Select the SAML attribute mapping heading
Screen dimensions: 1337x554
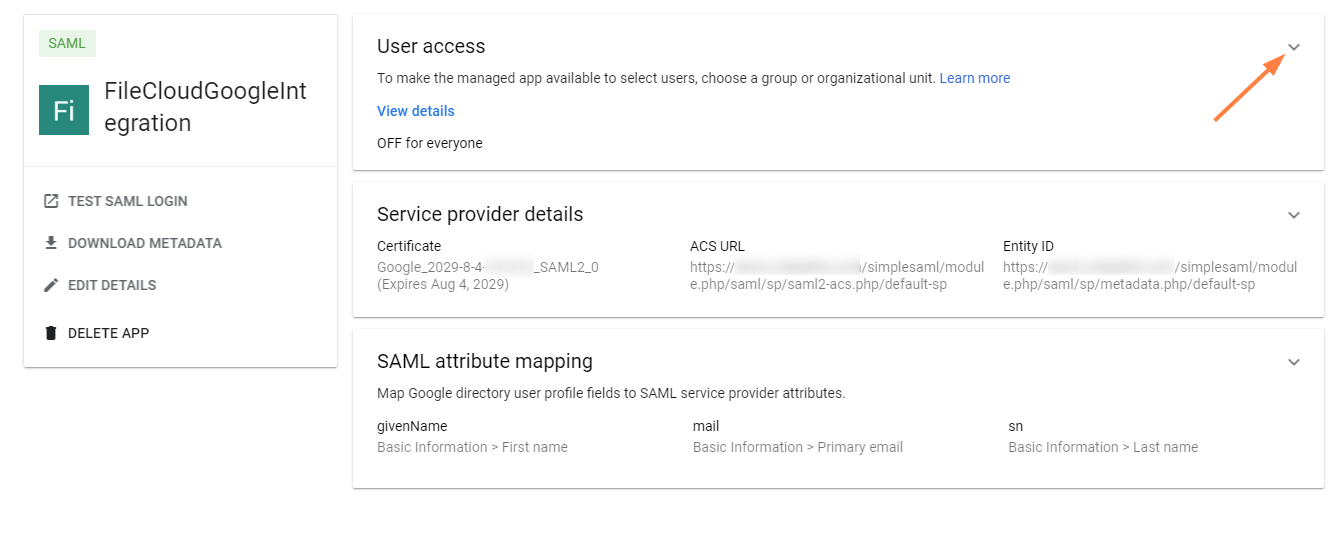tap(484, 361)
